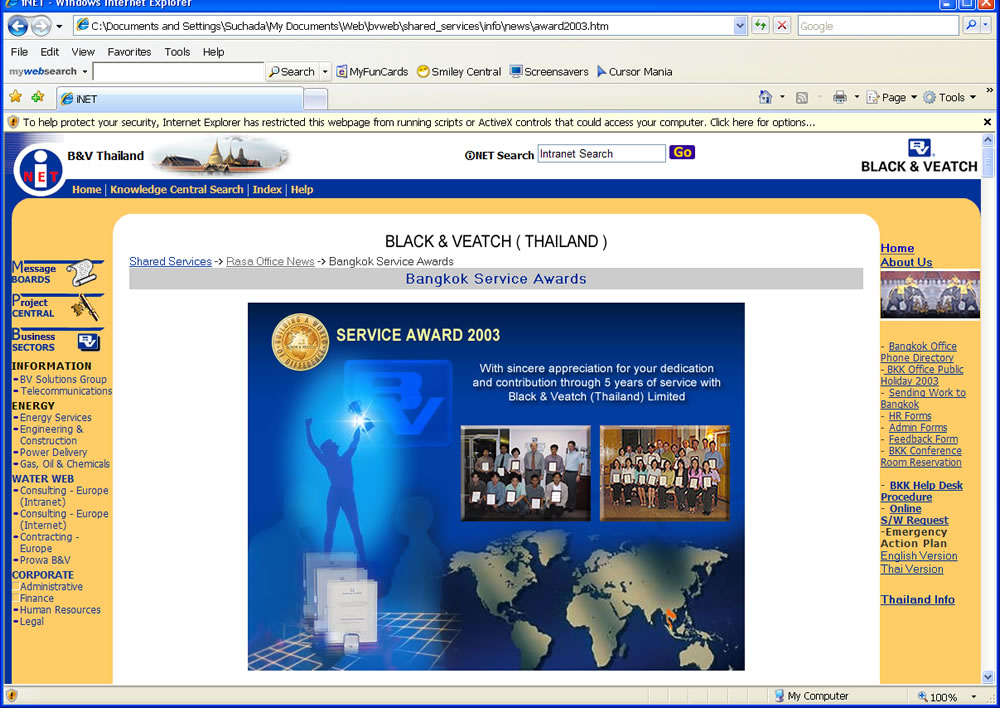The width and height of the screenshot is (1000, 708).
Task: Expand the search provider options dropdown
Action: click(x=986, y=26)
